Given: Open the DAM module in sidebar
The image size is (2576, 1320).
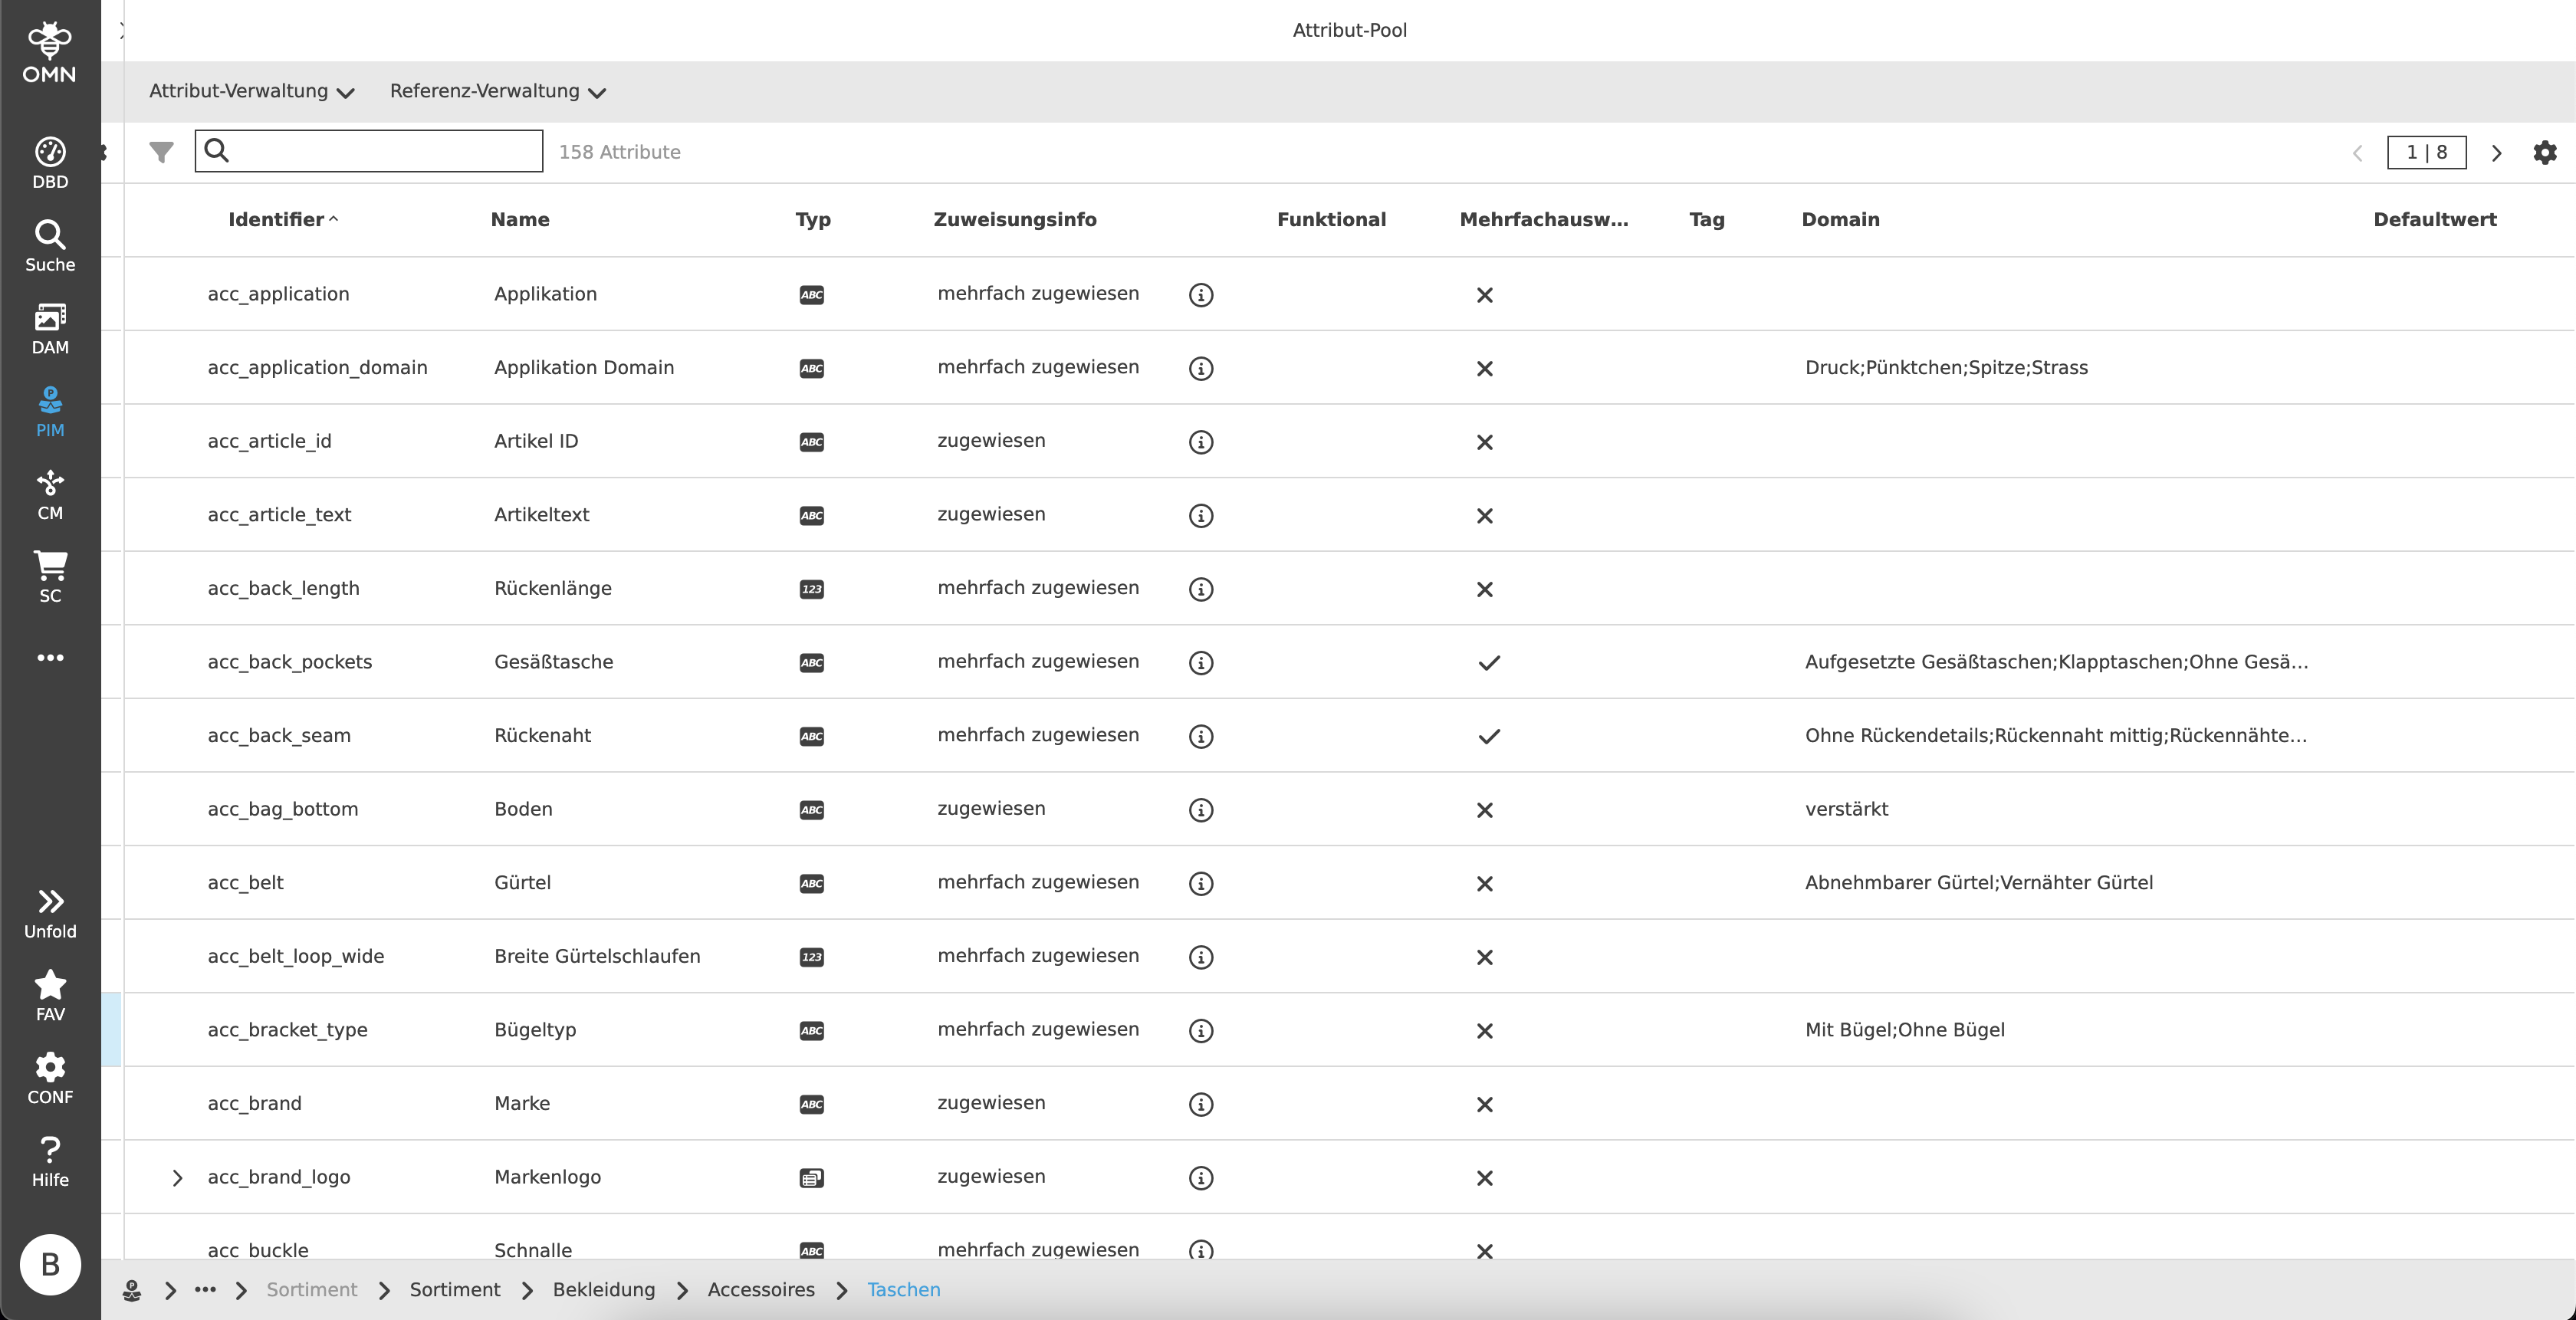Looking at the screenshot, I should [x=50, y=328].
